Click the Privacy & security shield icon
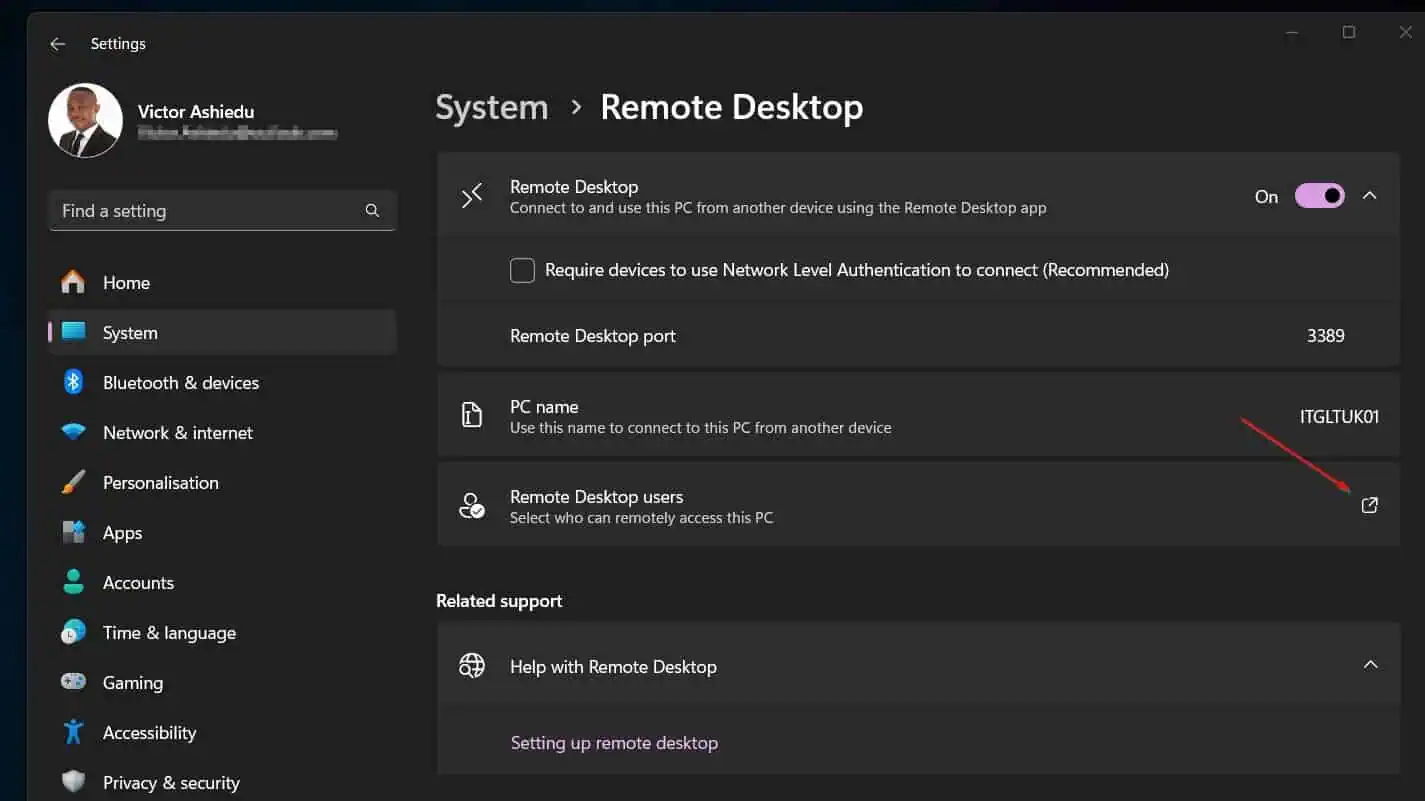Image resolution: width=1425 pixels, height=801 pixels. click(x=73, y=782)
